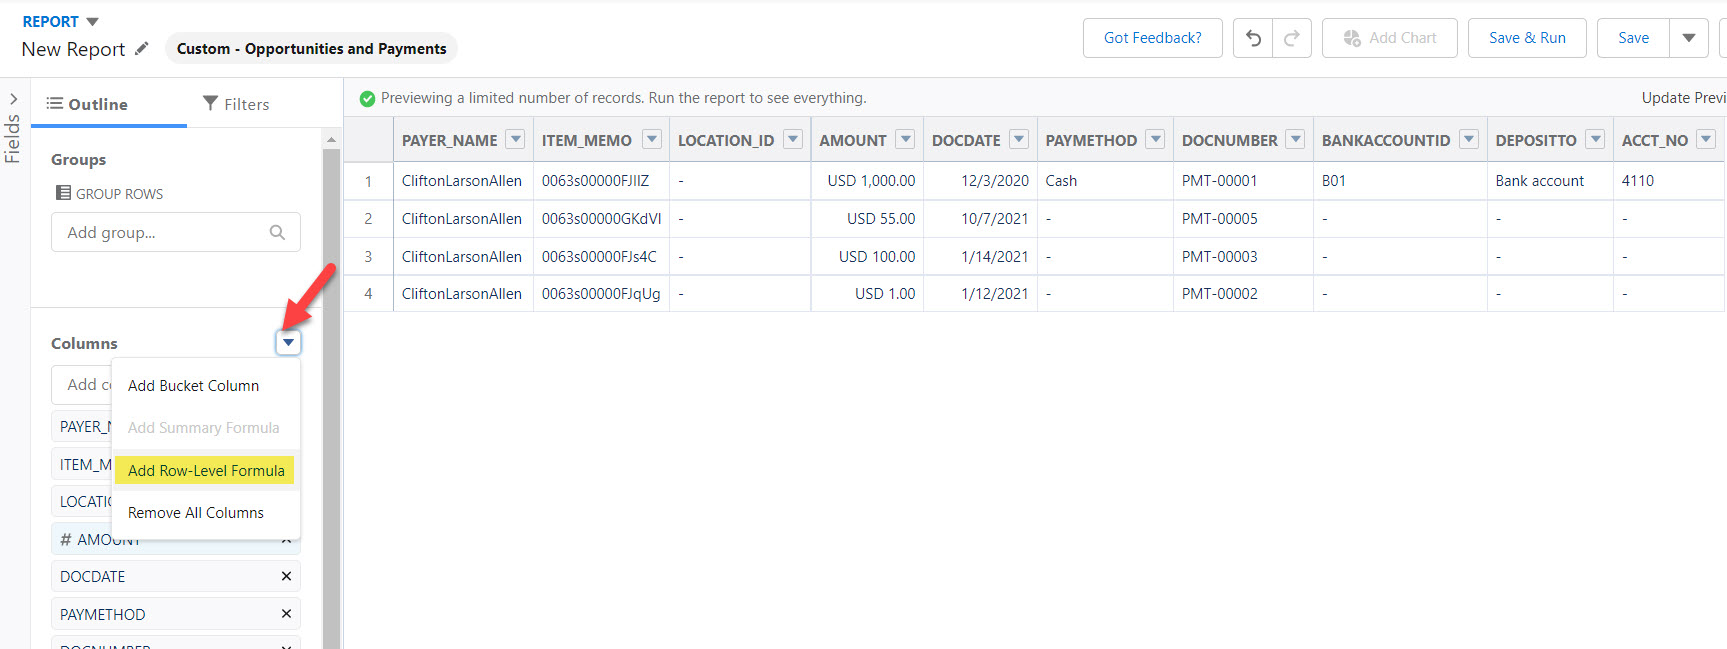1727x649 pixels.
Task: Open the PAYER_NAME column header dropdown
Action: coord(515,140)
